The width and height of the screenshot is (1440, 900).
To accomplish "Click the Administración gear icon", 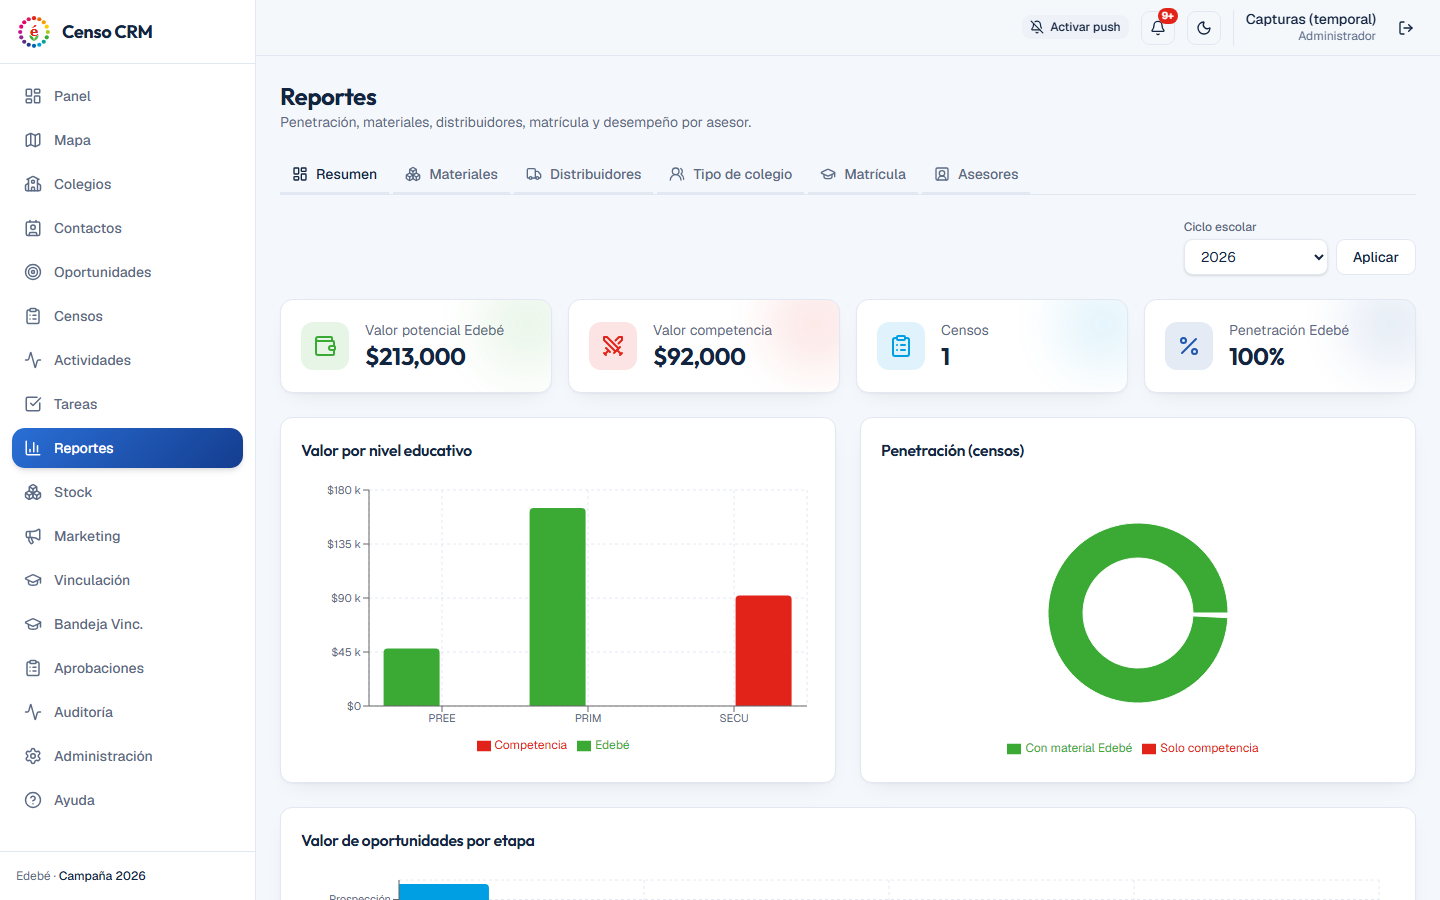I will pyautogui.click(x=33, y=756).
